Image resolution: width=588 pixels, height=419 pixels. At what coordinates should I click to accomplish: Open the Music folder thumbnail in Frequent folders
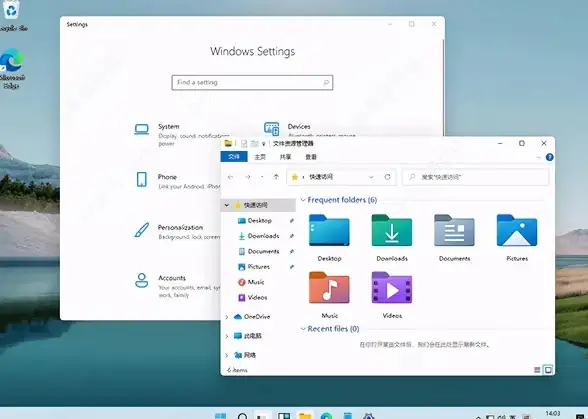click(x=329, y=295)
